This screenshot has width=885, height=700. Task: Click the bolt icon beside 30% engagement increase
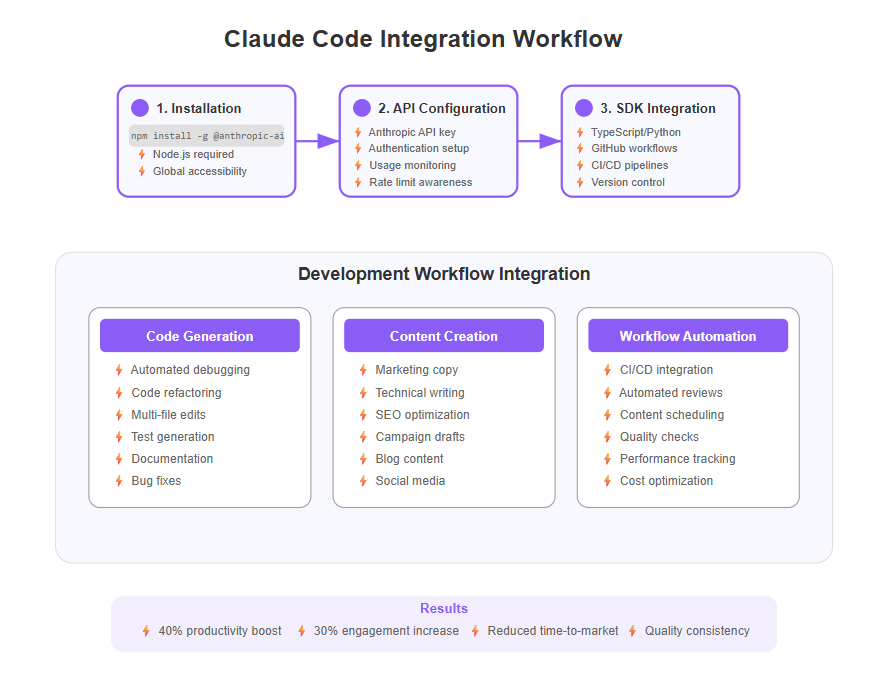coord(302,631)
